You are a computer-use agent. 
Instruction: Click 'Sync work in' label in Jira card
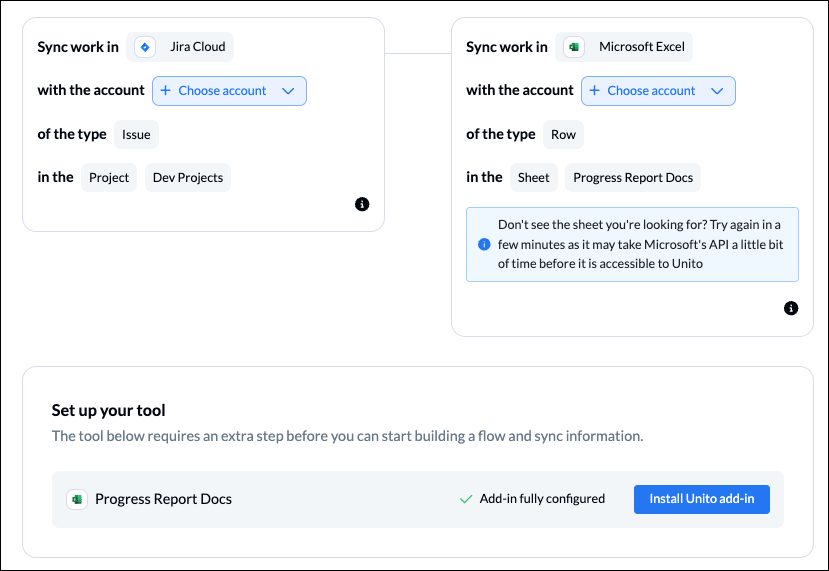tap(78, 47)
